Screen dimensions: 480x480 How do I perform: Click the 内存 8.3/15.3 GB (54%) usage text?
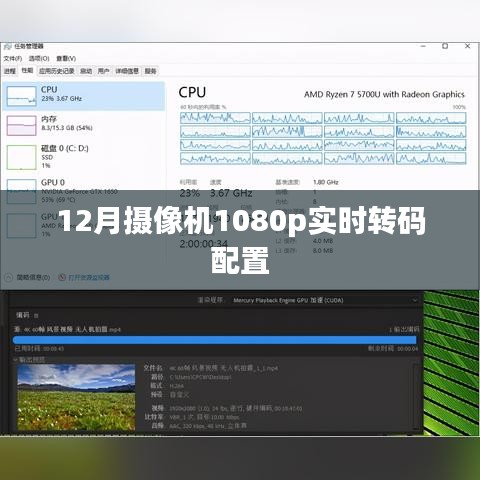pos(67,128)
